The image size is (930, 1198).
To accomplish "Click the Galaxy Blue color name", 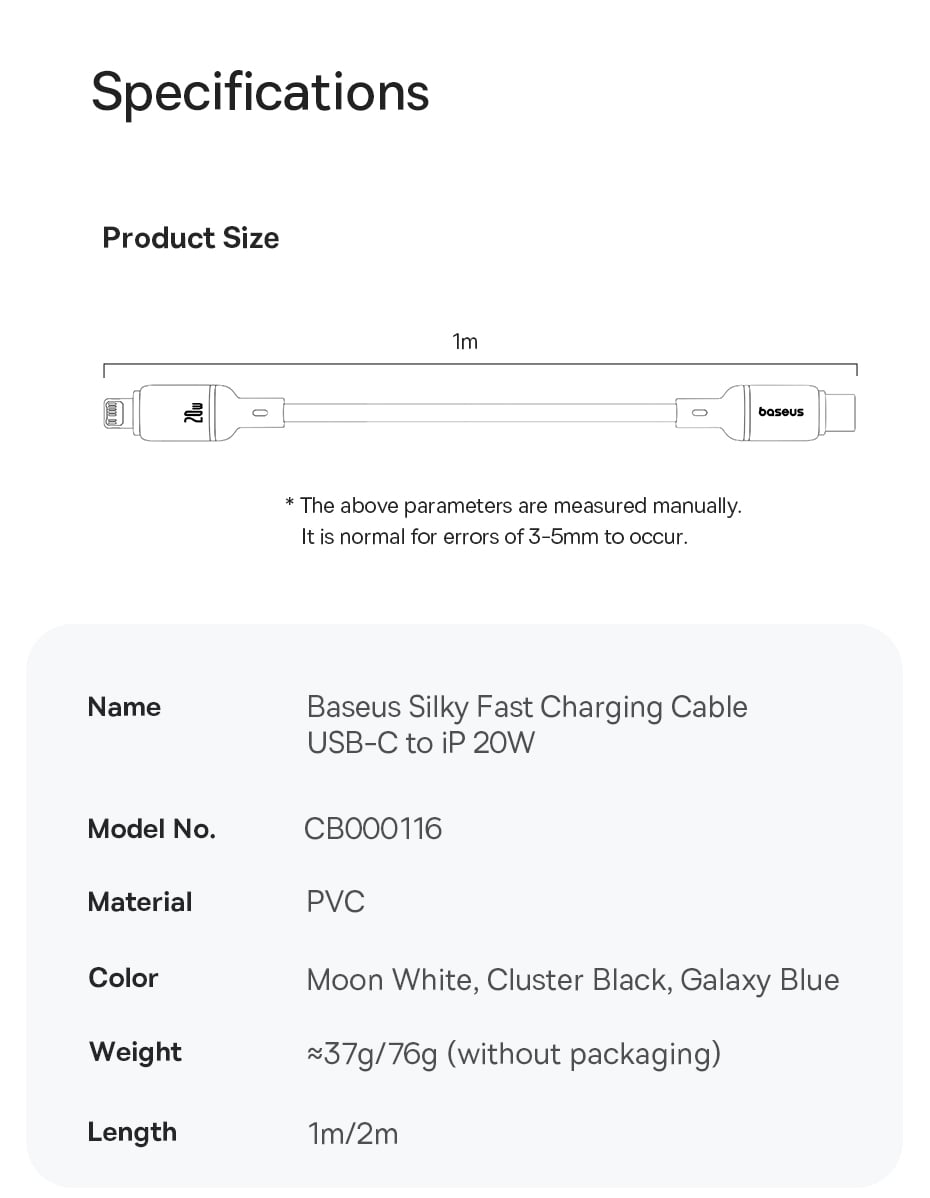I will [759, 980].
